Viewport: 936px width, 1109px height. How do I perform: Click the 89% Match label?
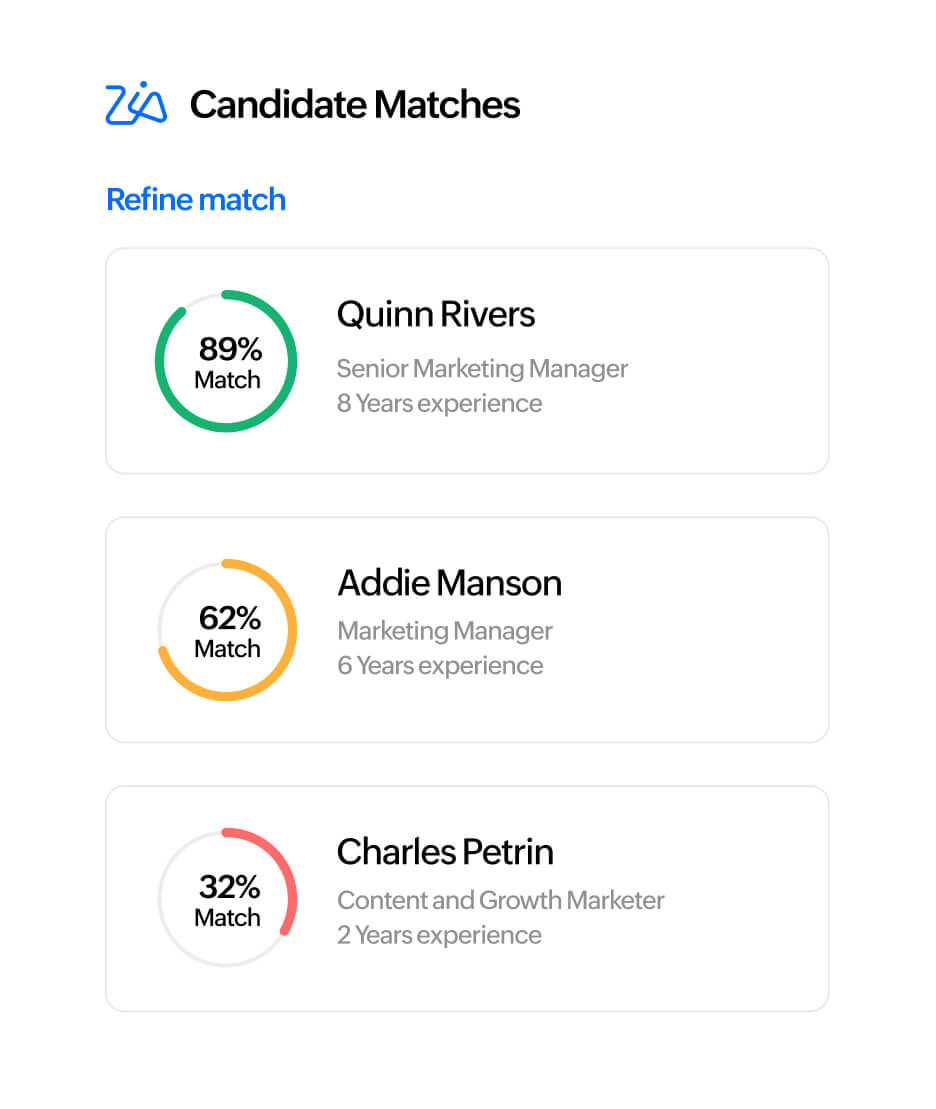click(227, 362)
